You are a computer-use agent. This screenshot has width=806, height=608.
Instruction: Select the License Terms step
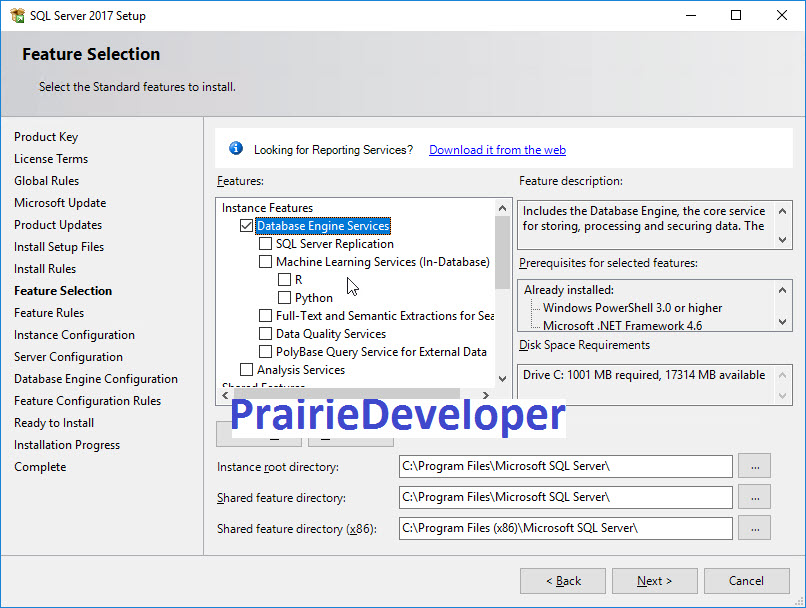[x=51, y=158]
